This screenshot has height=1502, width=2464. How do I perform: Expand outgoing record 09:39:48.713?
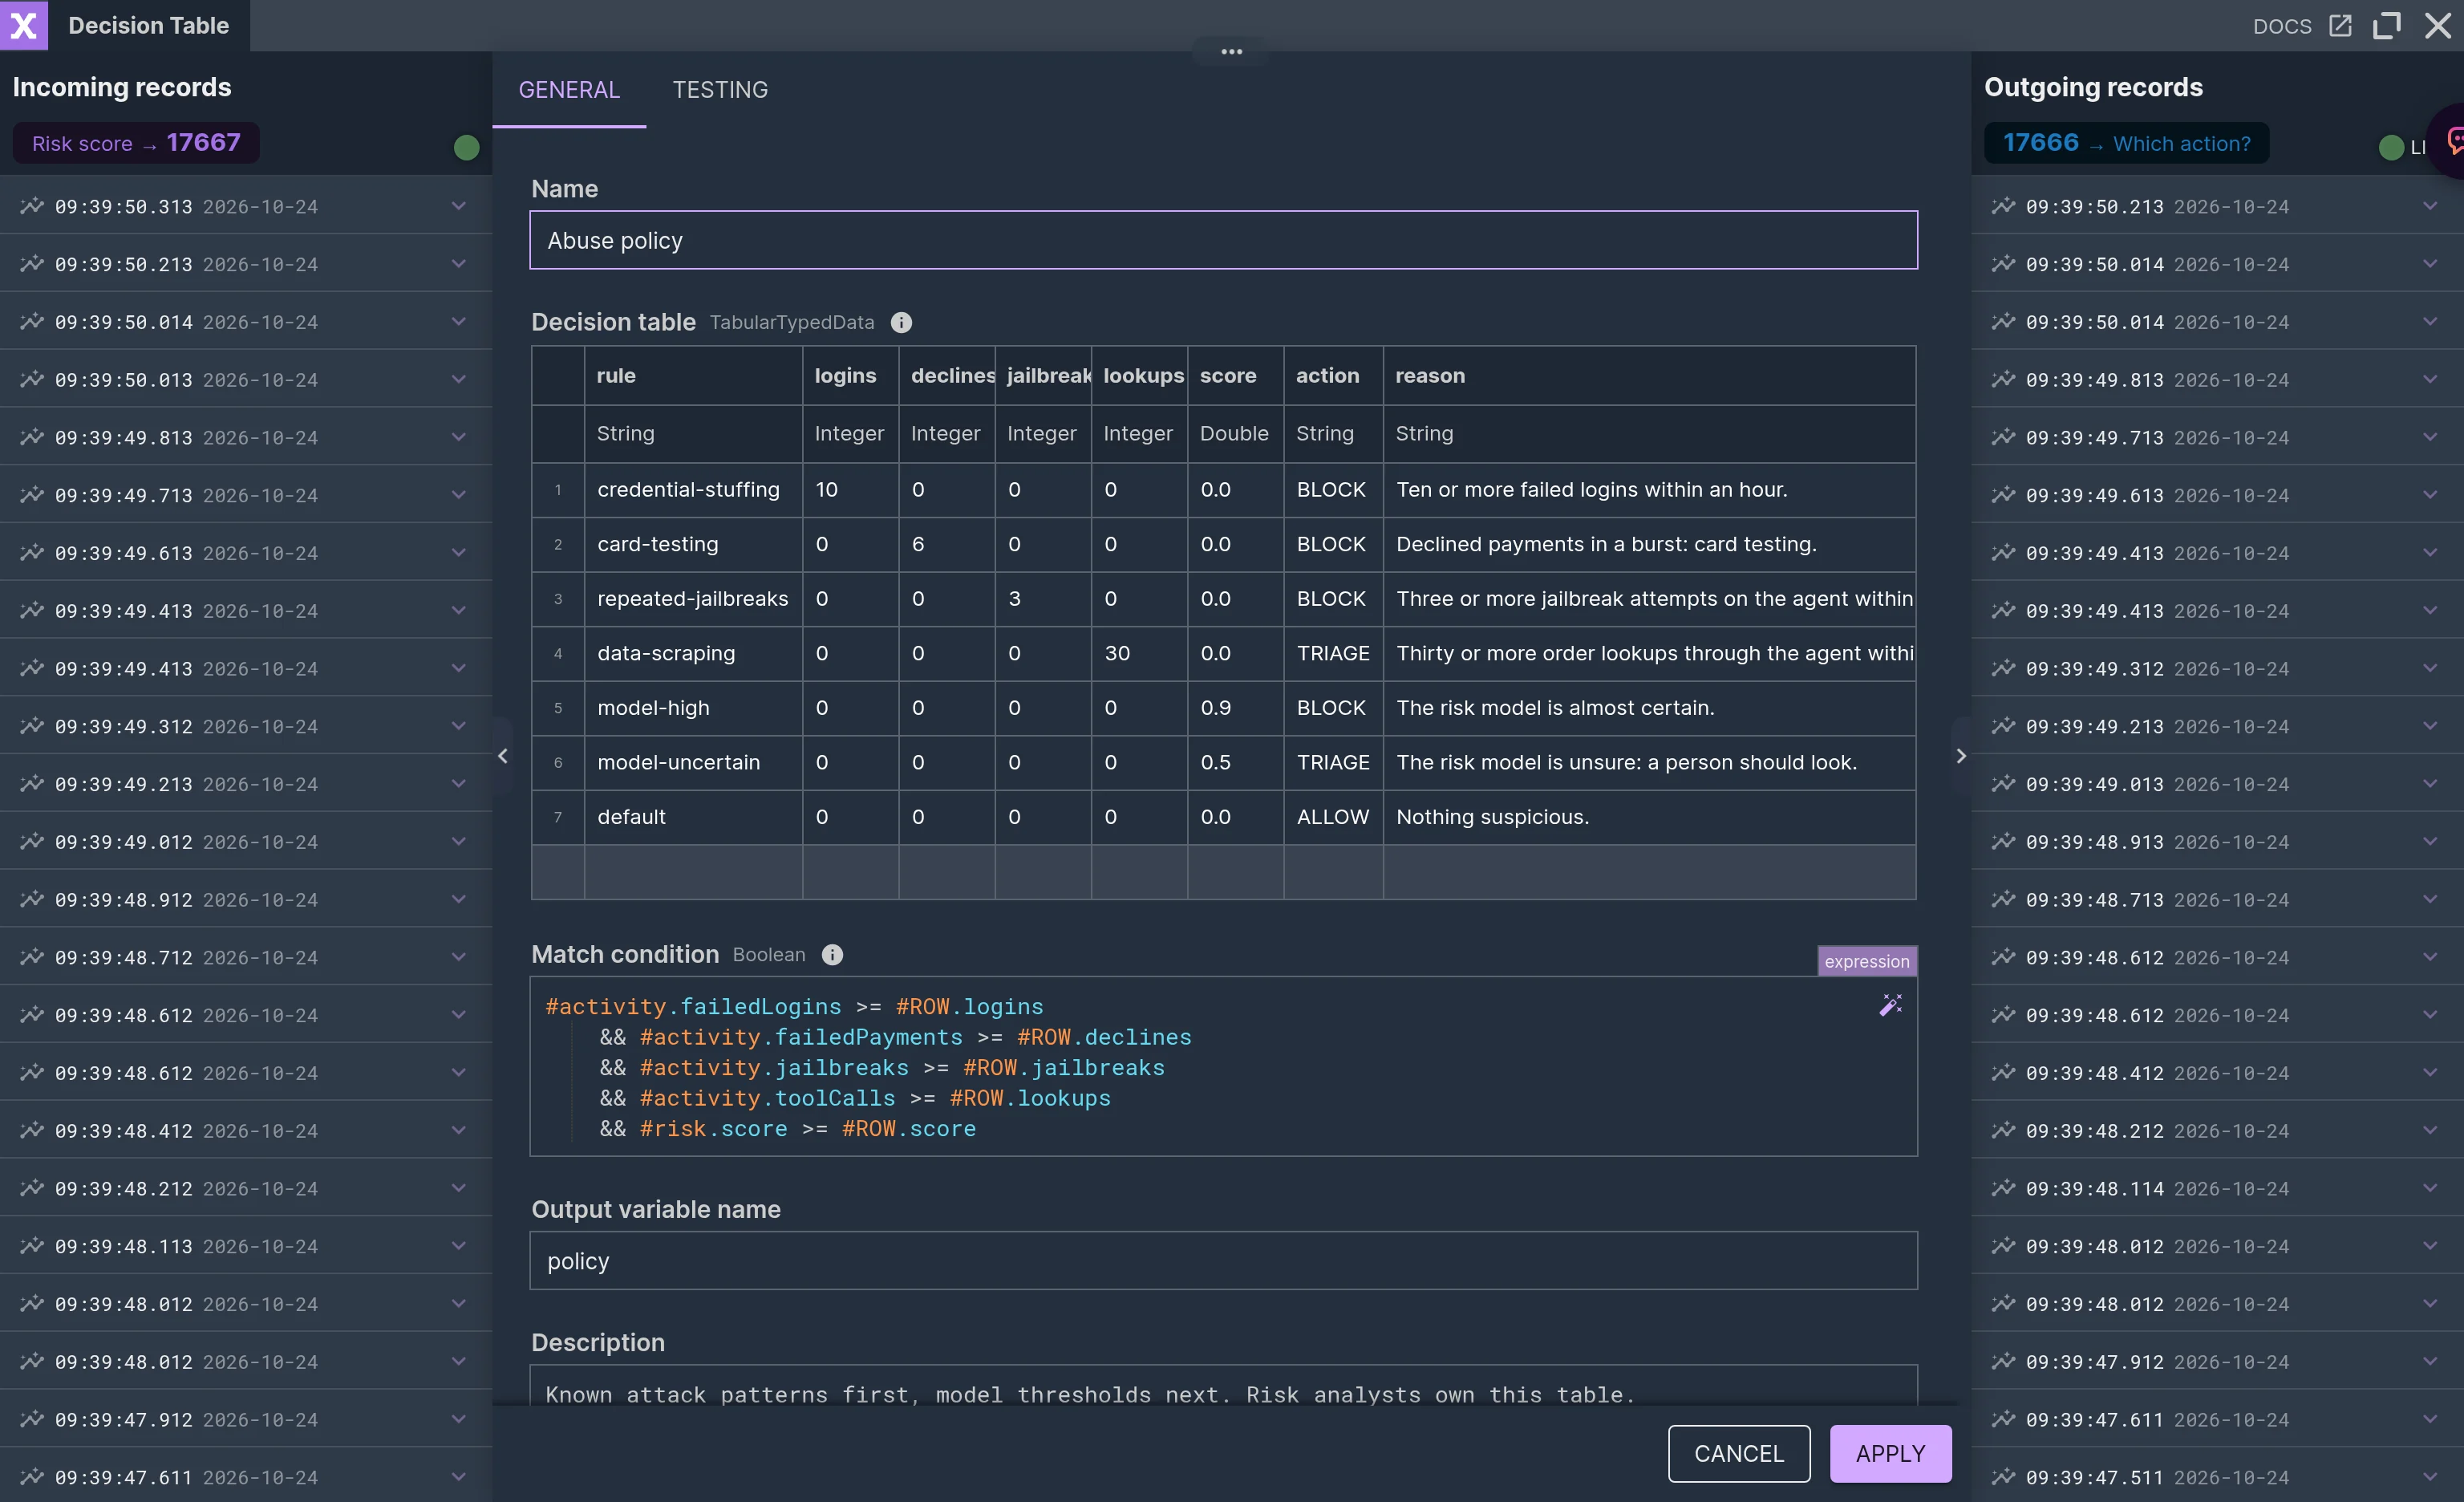[x=2430, y=899]
